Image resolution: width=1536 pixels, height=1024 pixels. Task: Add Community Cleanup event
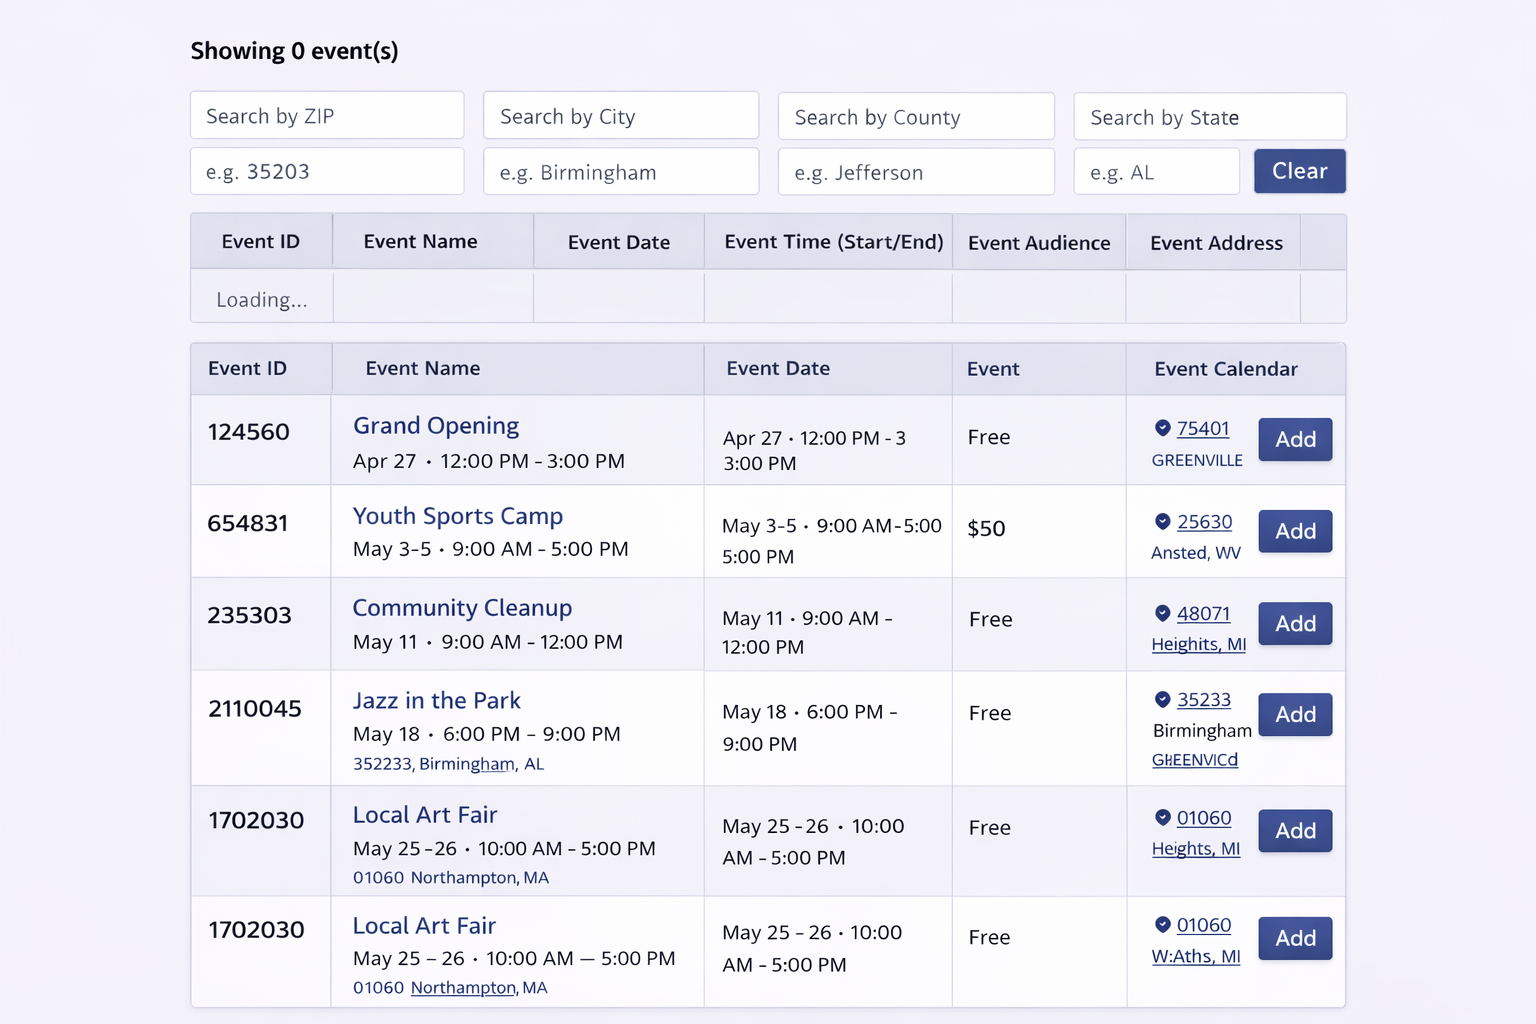1295,623
